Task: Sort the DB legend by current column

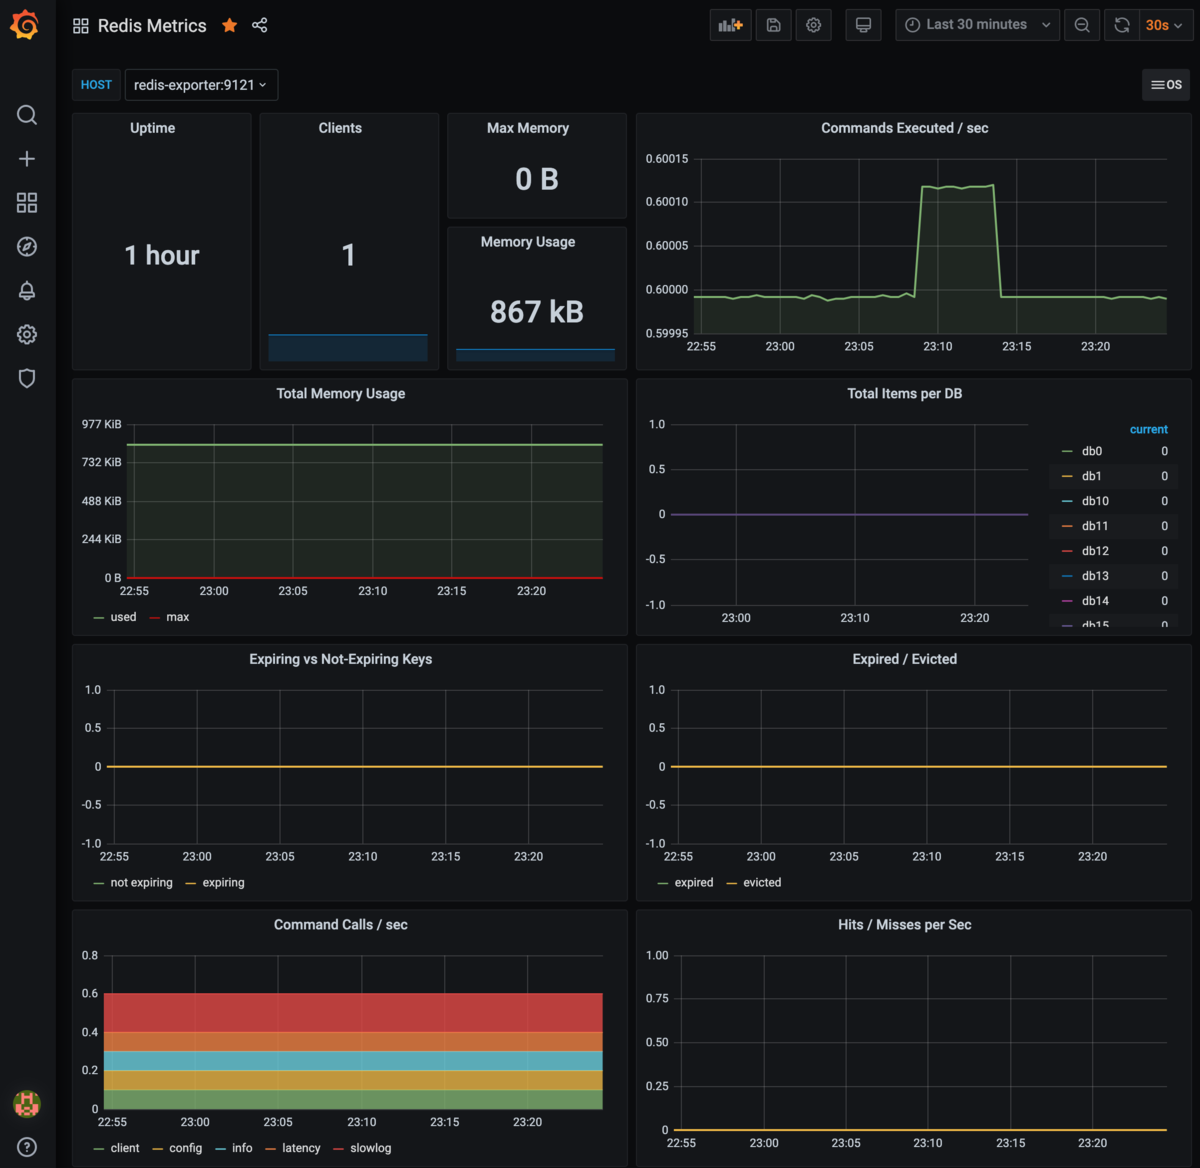Action: (x=1148, y=429)
